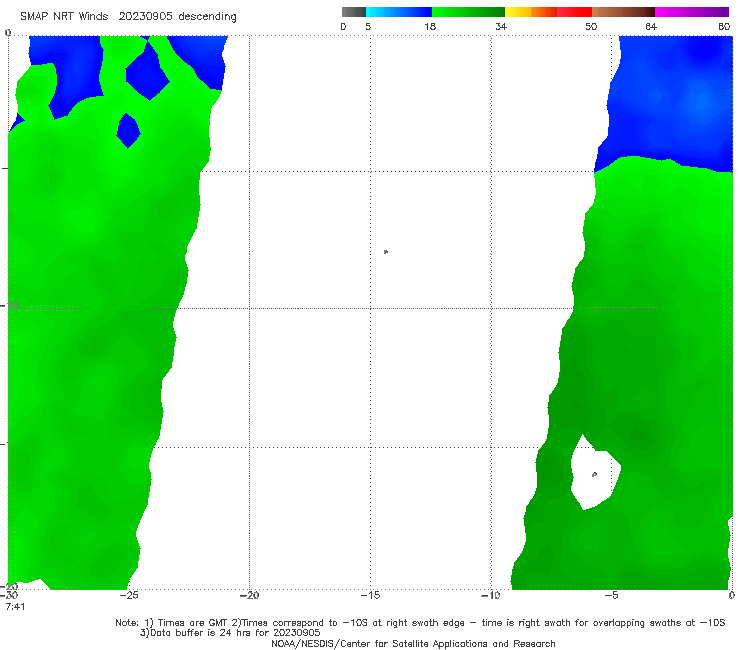Click the word "descending" in the title
The image size is (740, 650).
[208, 17]
